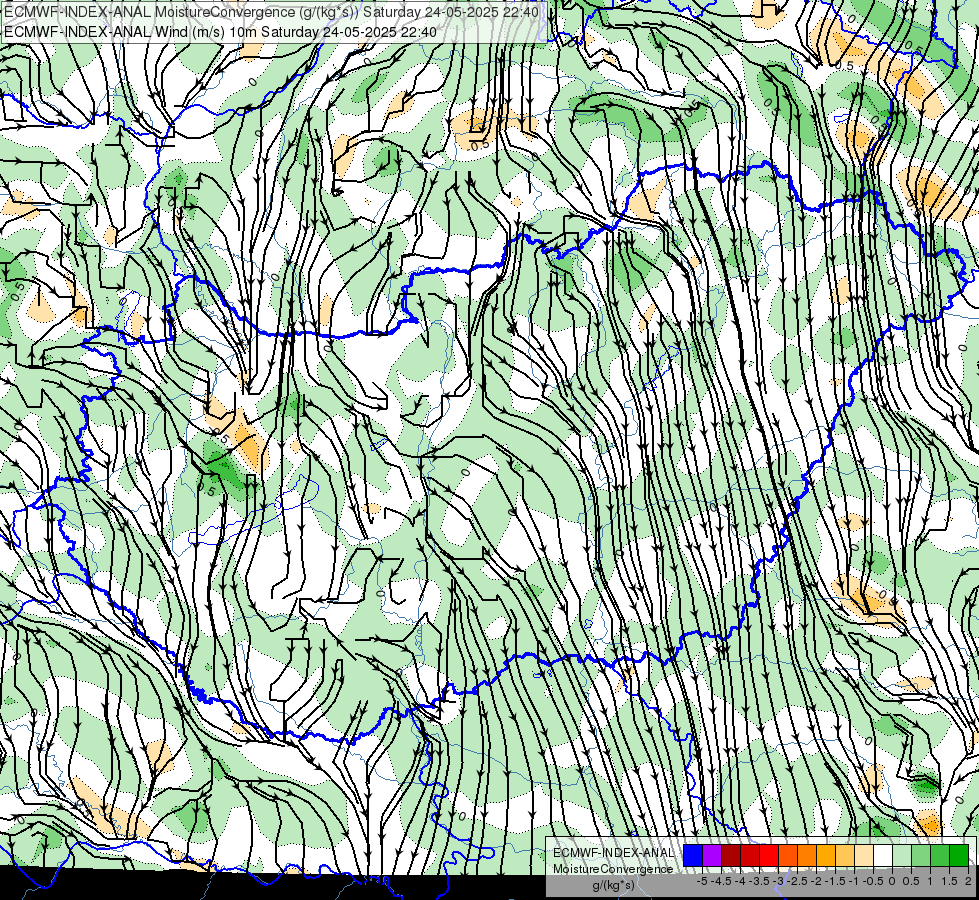
Task: Pick the light green swatch between 0.5 and 1
Action: (921, 856)
